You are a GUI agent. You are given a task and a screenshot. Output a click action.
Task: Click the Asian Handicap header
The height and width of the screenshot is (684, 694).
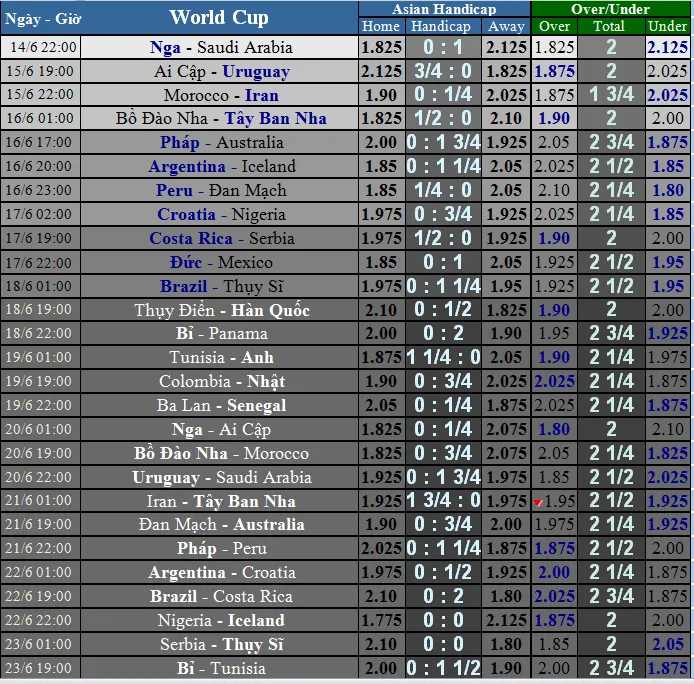[x=443, y=9]
